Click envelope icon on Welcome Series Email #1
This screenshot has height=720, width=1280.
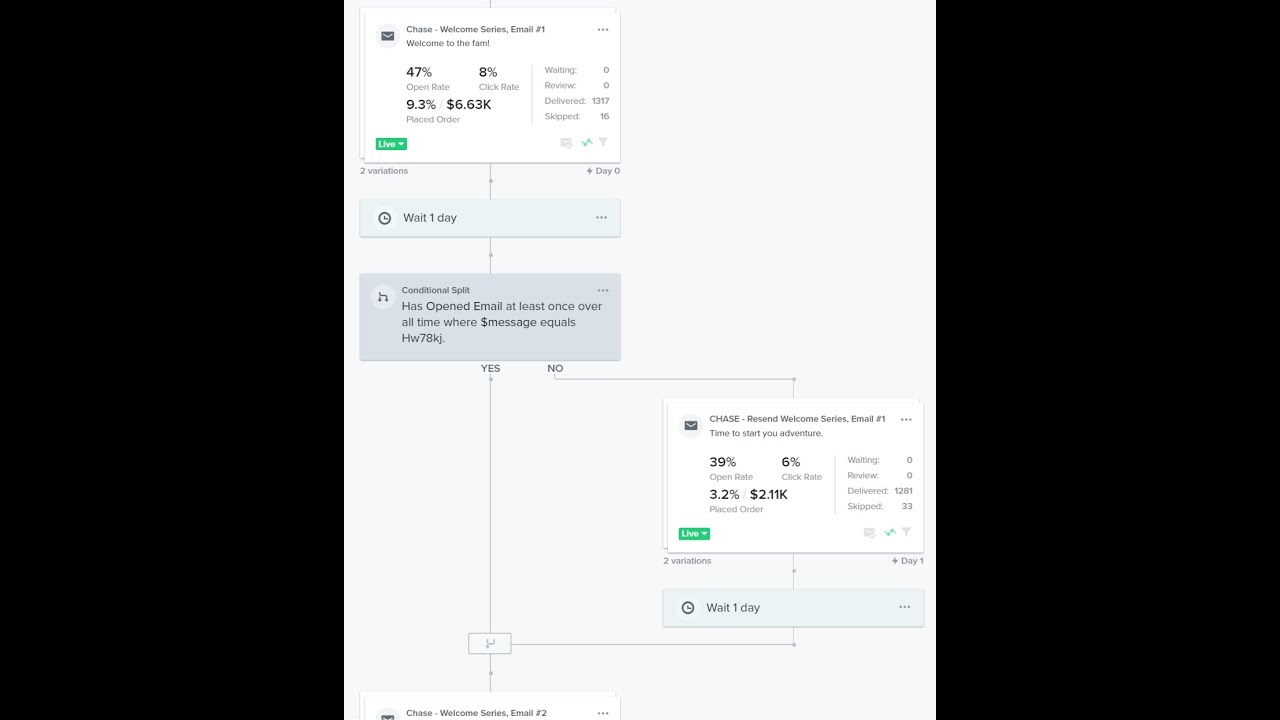pos(388,36)
